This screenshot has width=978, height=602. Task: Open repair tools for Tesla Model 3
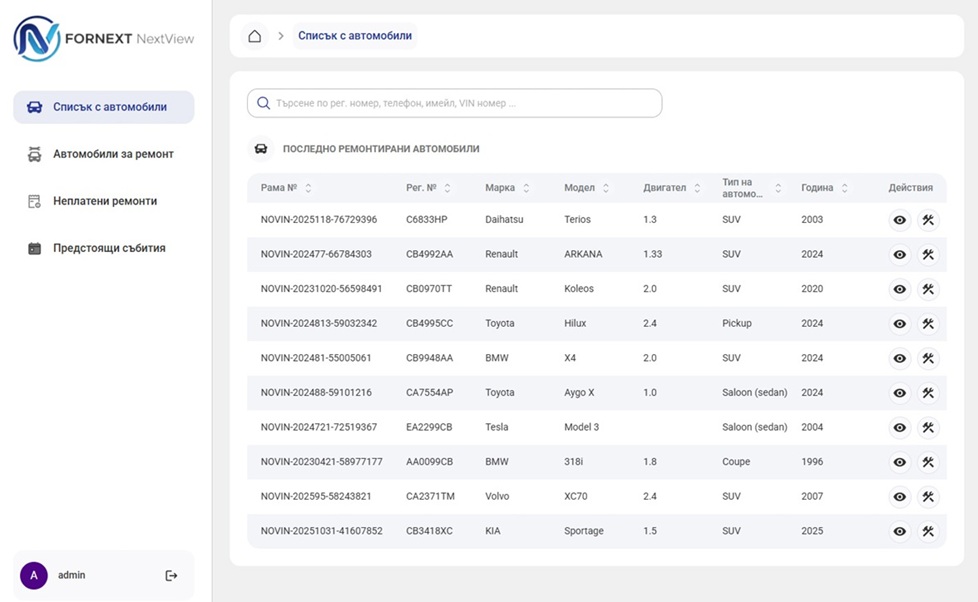tap(928, 427)
